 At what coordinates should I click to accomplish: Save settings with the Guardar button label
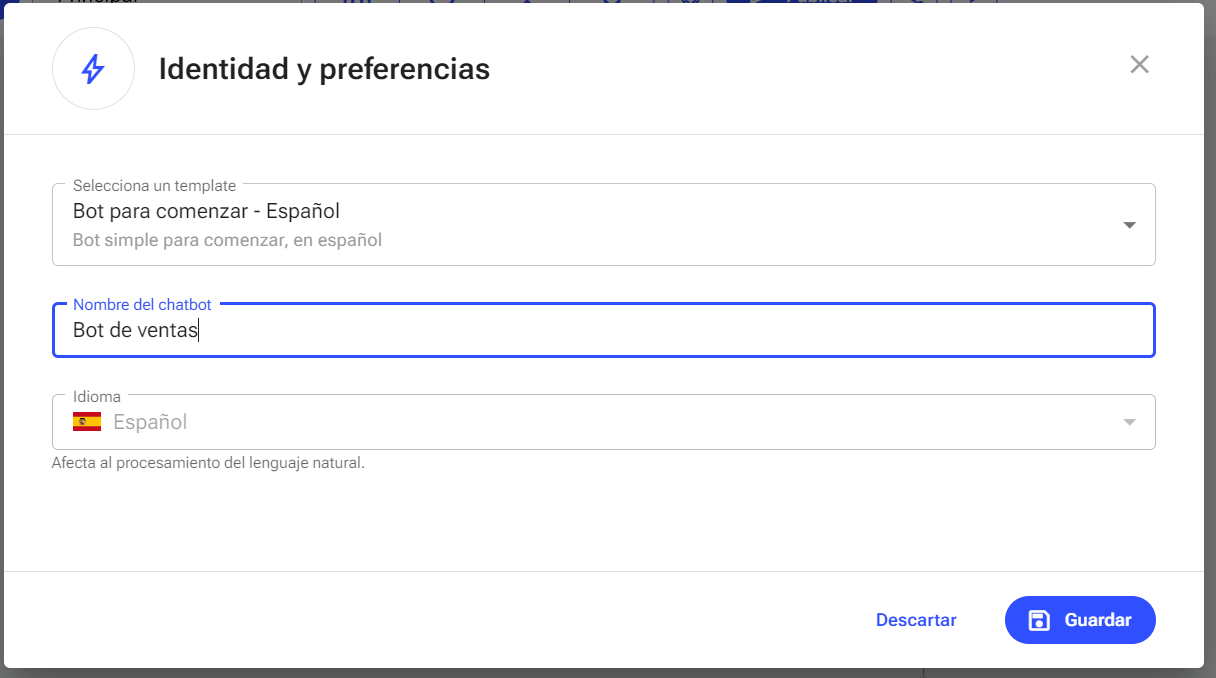click(x=1098, y=620)
